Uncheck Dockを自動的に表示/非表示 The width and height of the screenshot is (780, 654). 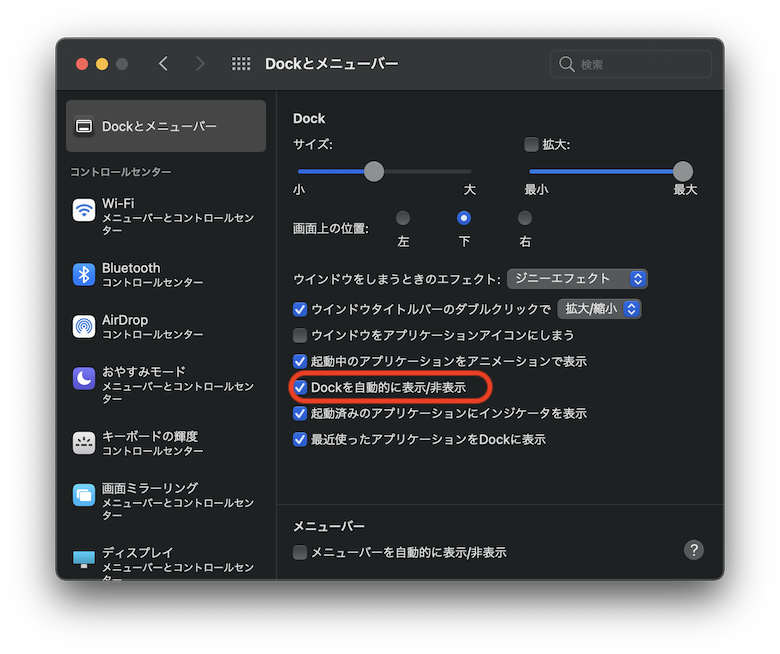pyautogui.click(x=300, y=387)
